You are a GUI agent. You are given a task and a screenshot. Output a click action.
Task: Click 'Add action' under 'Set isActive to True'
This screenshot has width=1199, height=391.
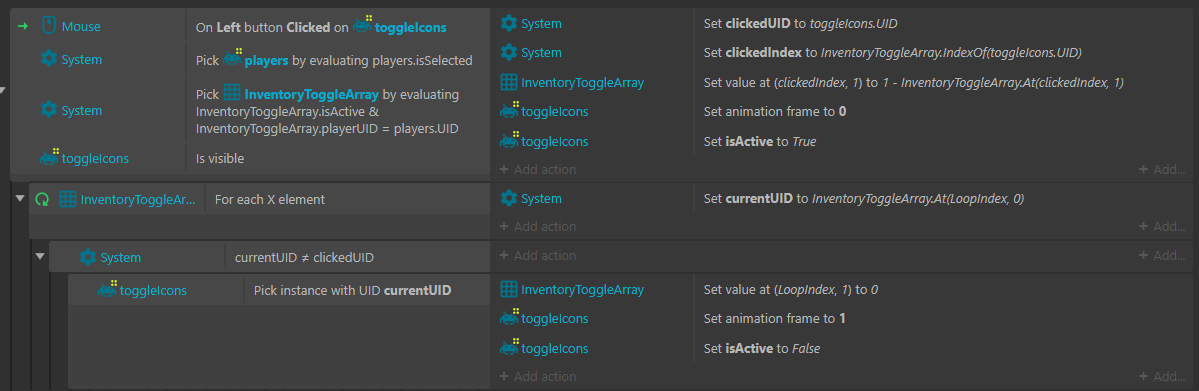[x=538, y=169]
